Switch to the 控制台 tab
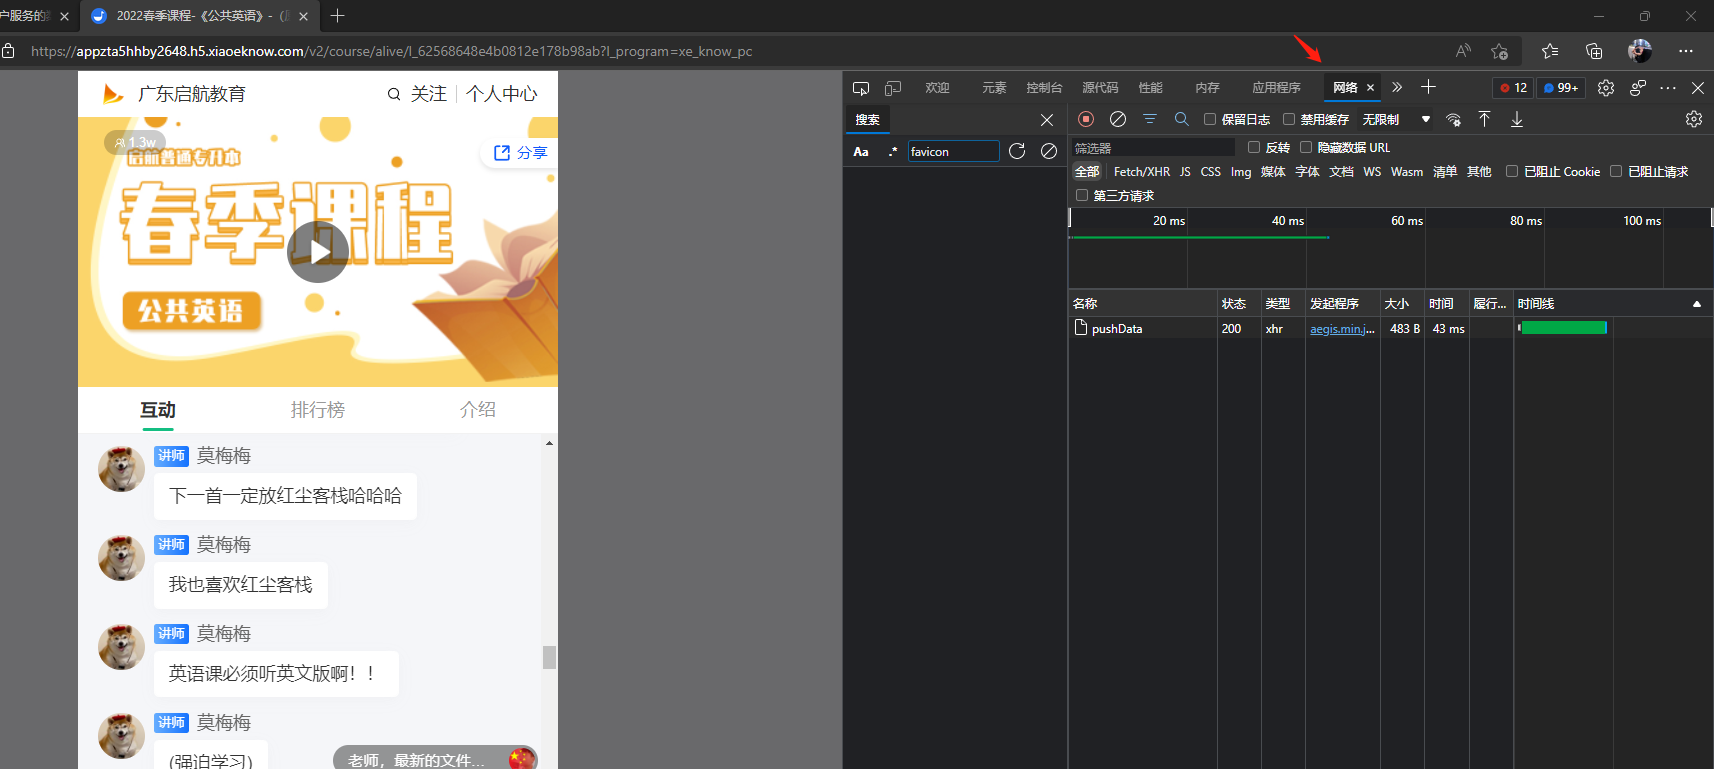 pos(1044,88)
